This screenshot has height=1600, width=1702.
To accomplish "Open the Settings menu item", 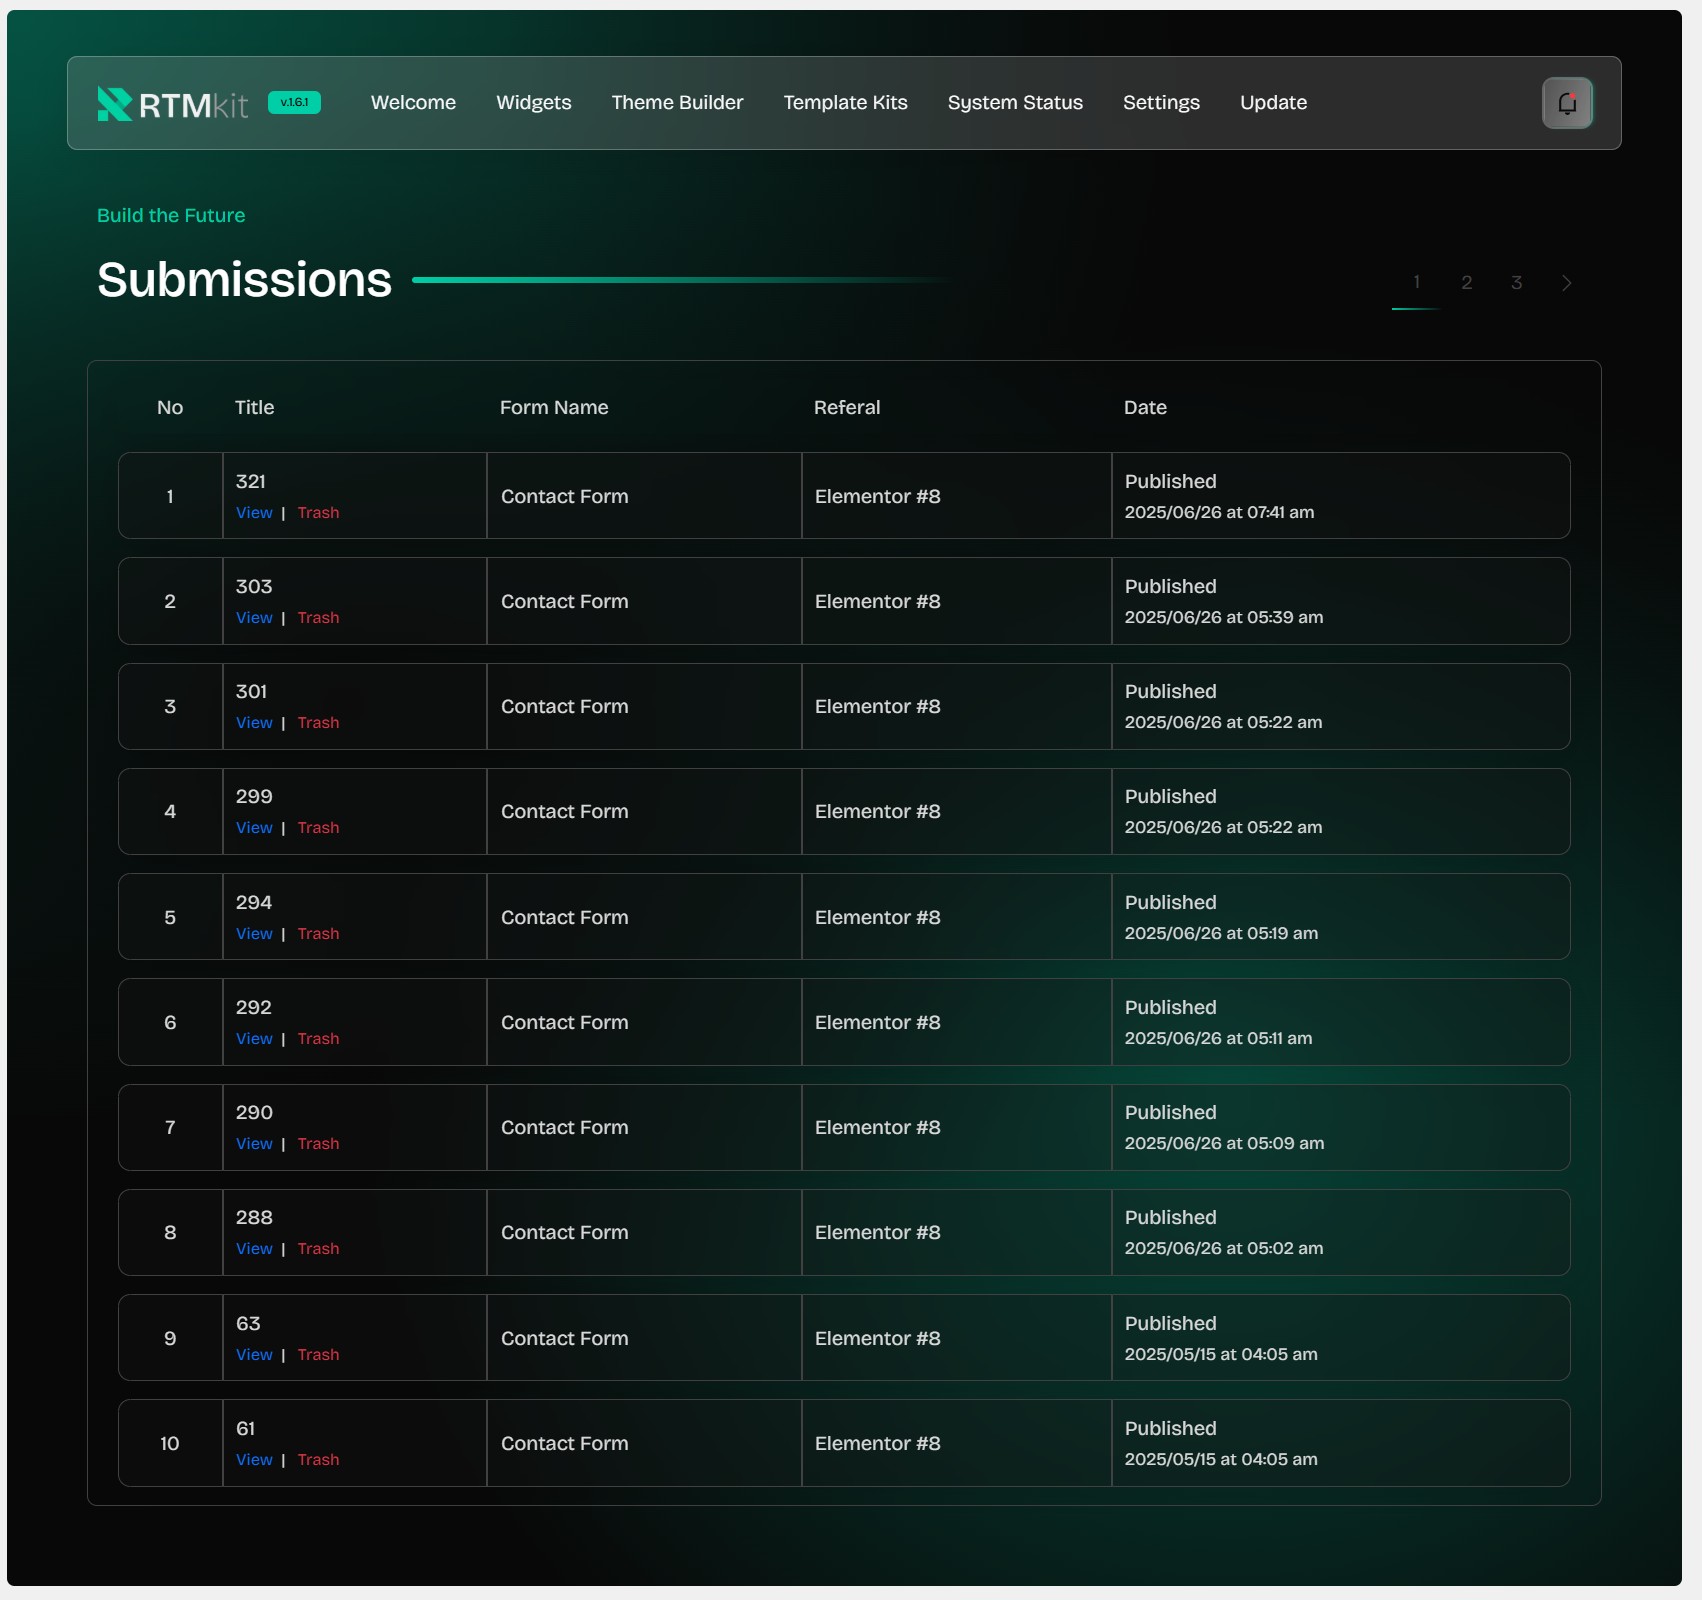I will (x=1161, y=103).
